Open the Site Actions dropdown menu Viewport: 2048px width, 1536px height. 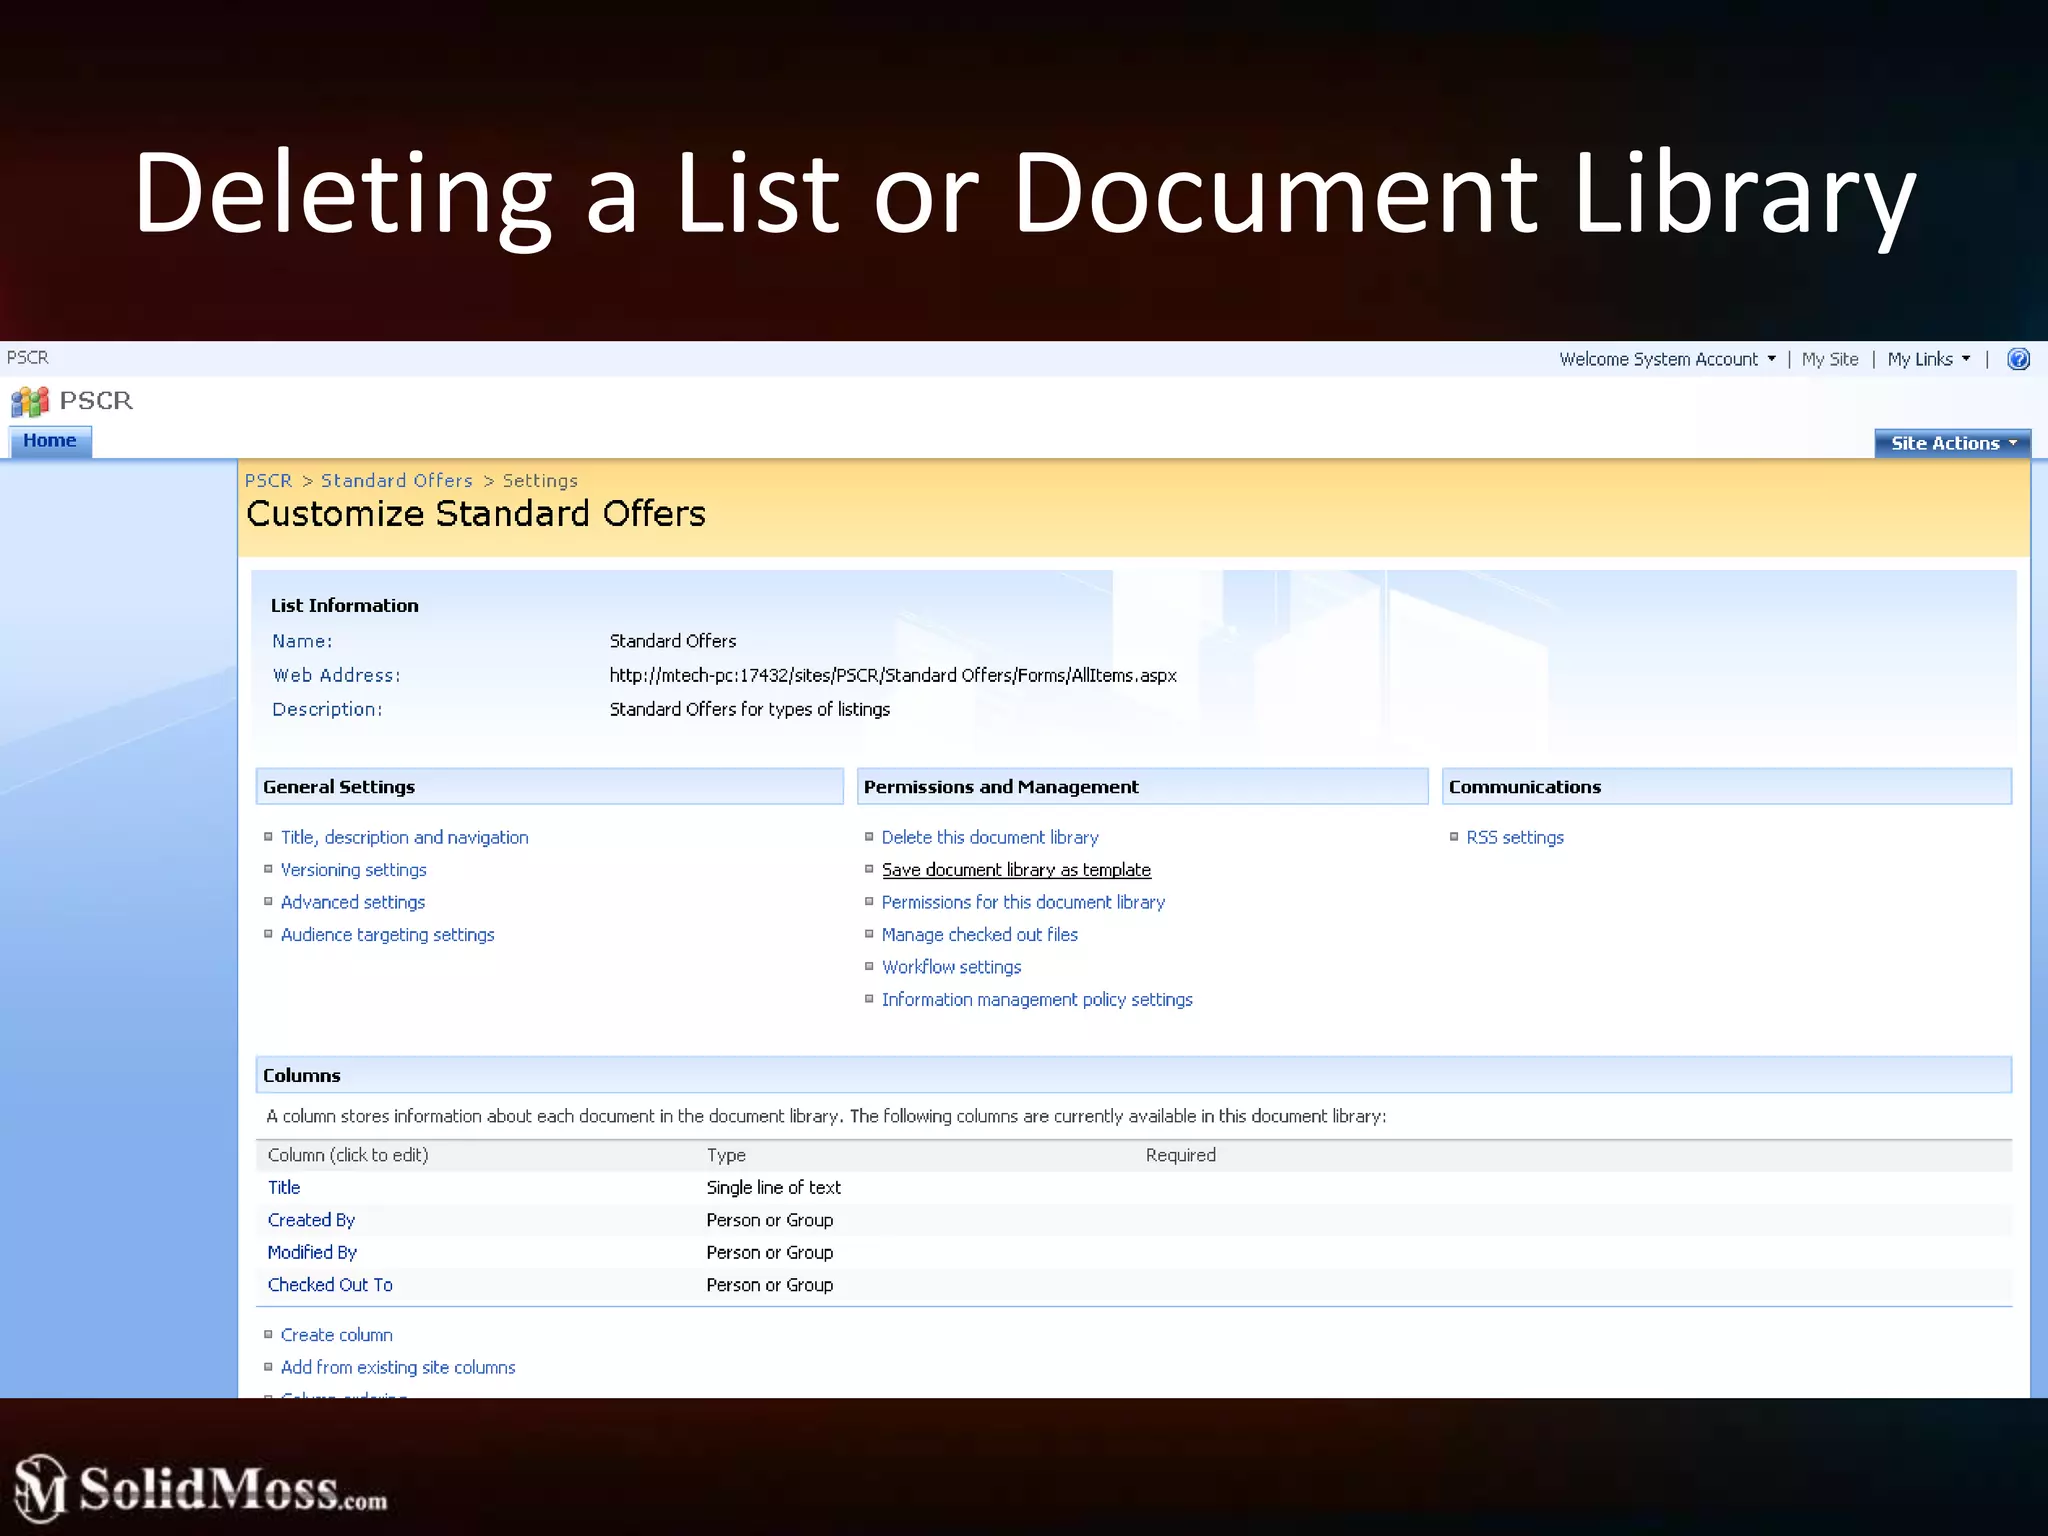point(1952,443)
